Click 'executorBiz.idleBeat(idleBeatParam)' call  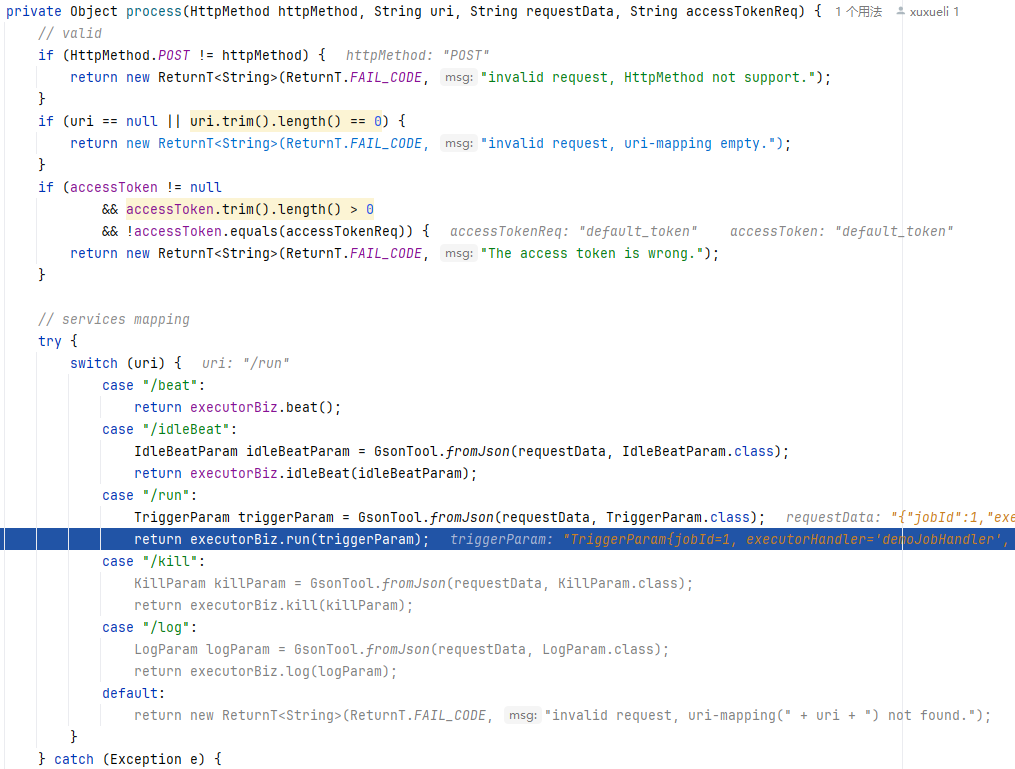[x=329, y=473]
